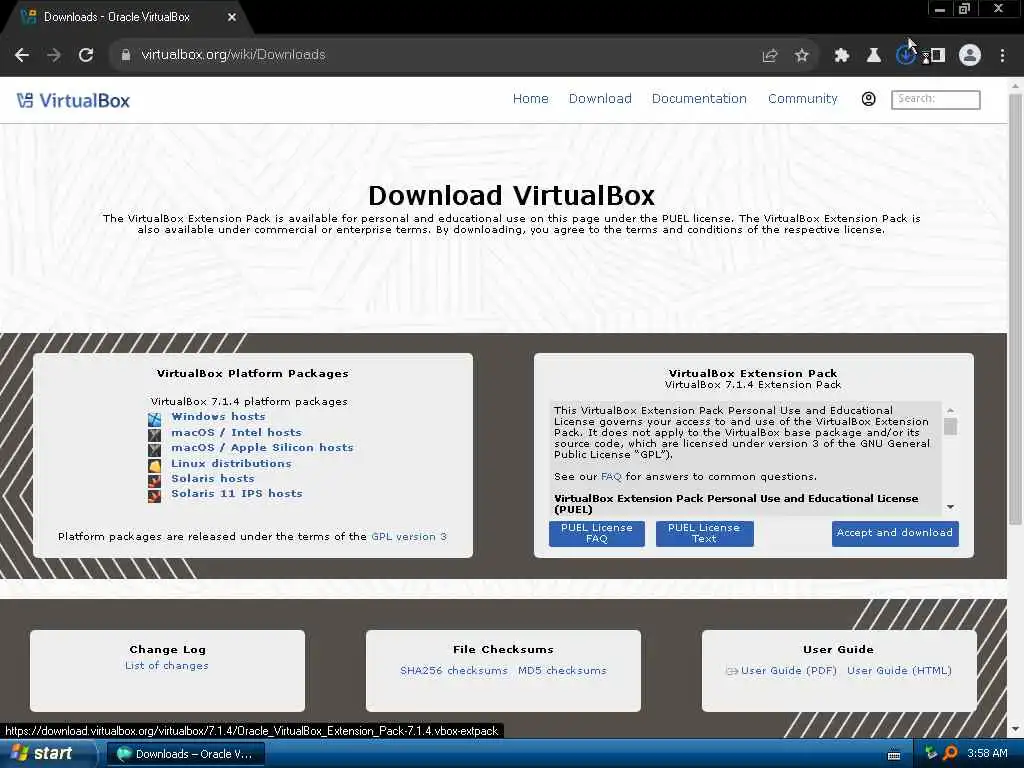Open the Download menu item
Screen dimensions: 1024x768
600,99
